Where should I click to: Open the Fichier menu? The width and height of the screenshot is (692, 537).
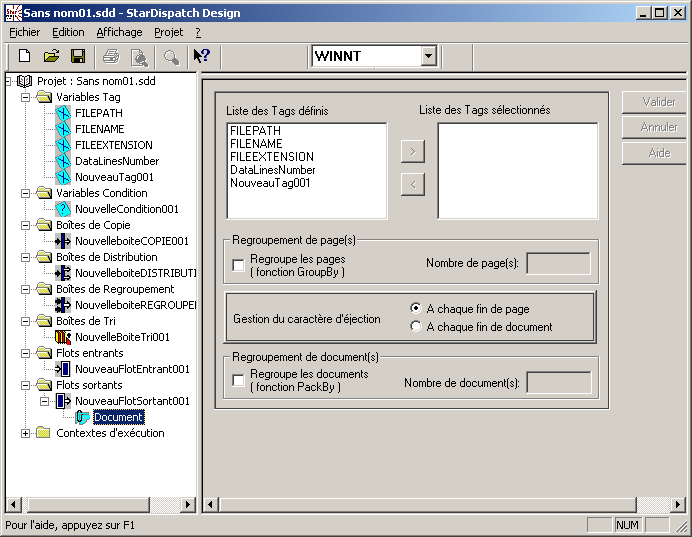24,32
